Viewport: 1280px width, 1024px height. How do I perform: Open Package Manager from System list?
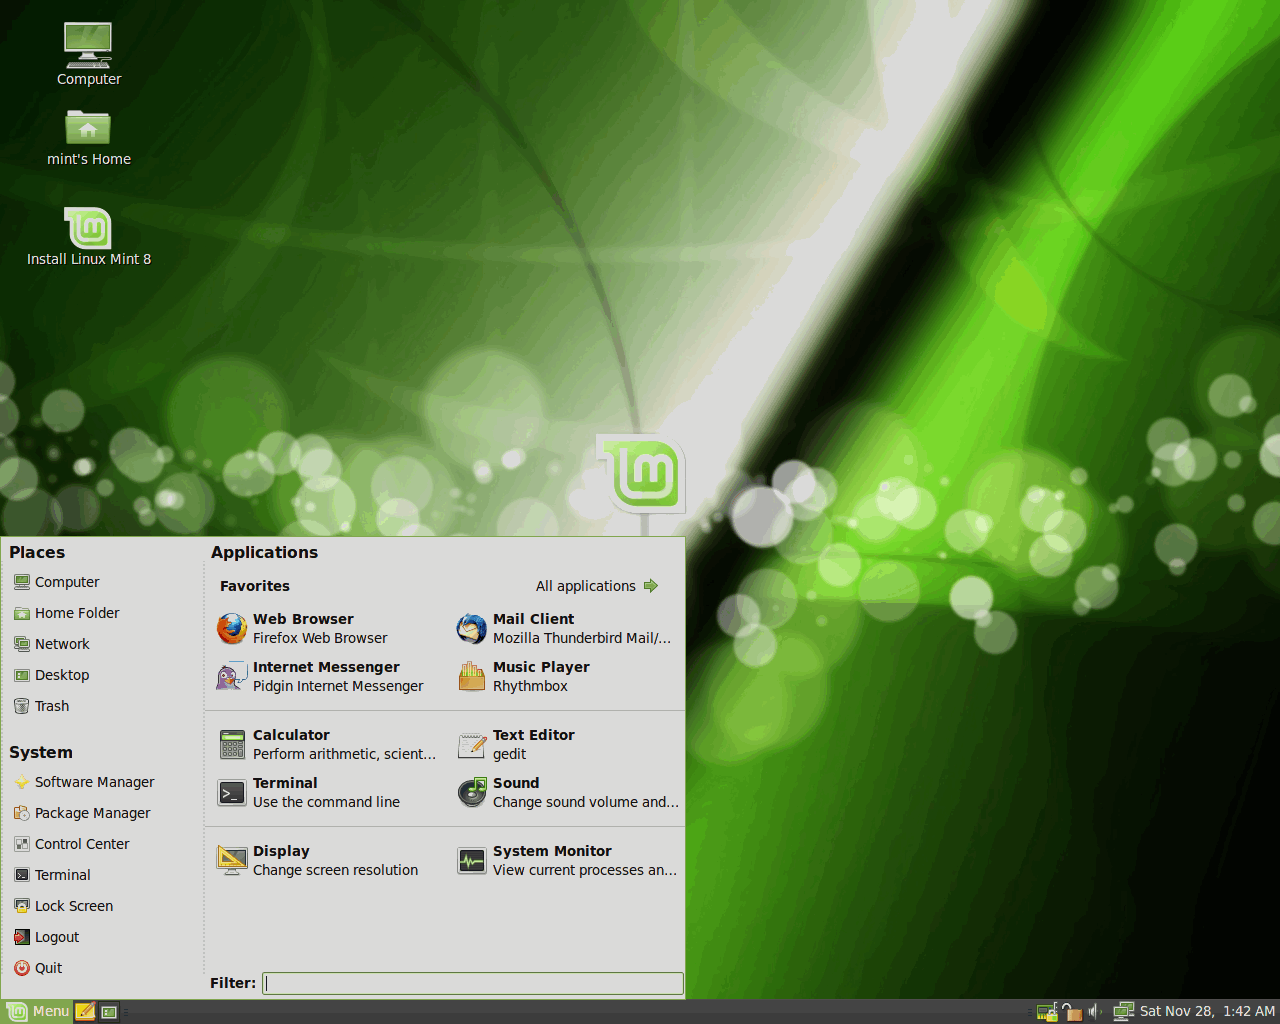pos(82,813)
